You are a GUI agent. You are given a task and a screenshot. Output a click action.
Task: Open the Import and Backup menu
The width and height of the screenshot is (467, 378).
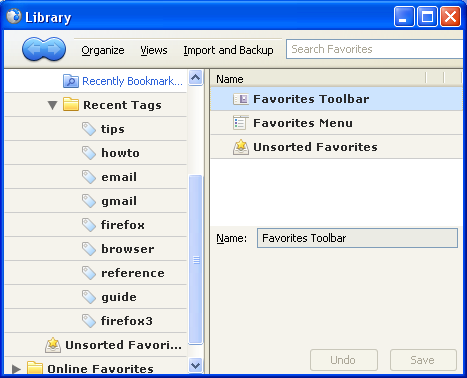(x=228, y=50)
